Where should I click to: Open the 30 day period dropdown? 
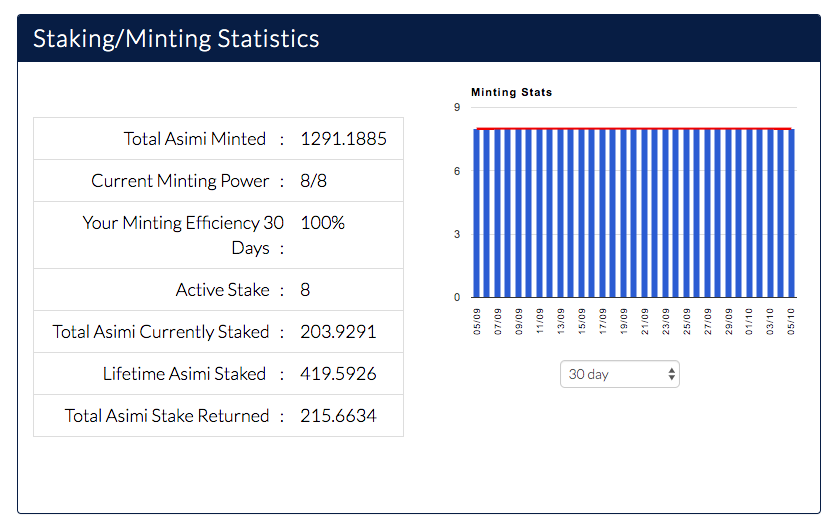[619, 374]
